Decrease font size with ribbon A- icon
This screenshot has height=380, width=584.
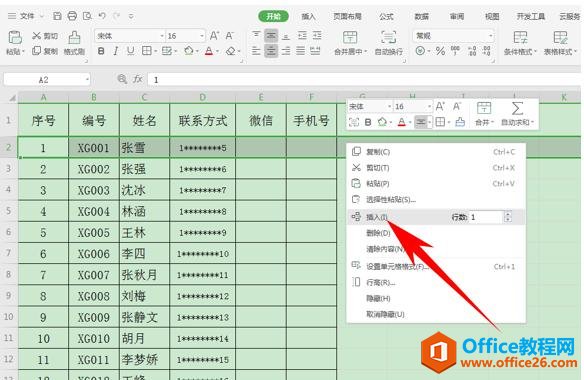pyautogui.click(x=229, y=36)
